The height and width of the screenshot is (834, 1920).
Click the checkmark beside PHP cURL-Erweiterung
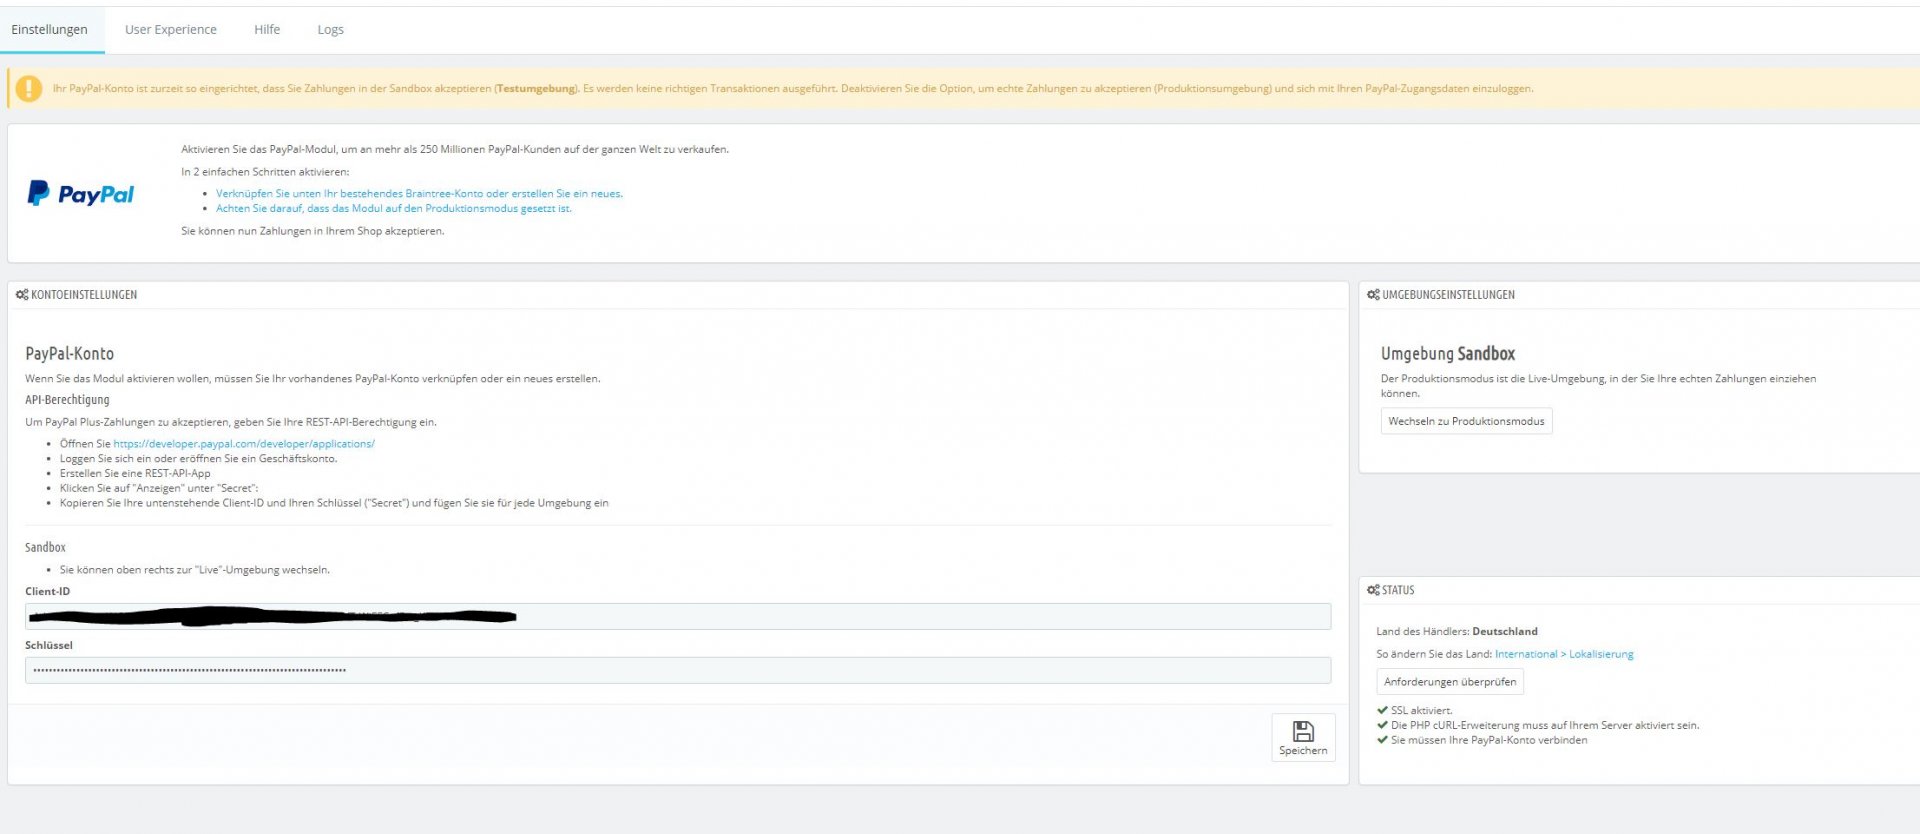[x=1382, y=725]
